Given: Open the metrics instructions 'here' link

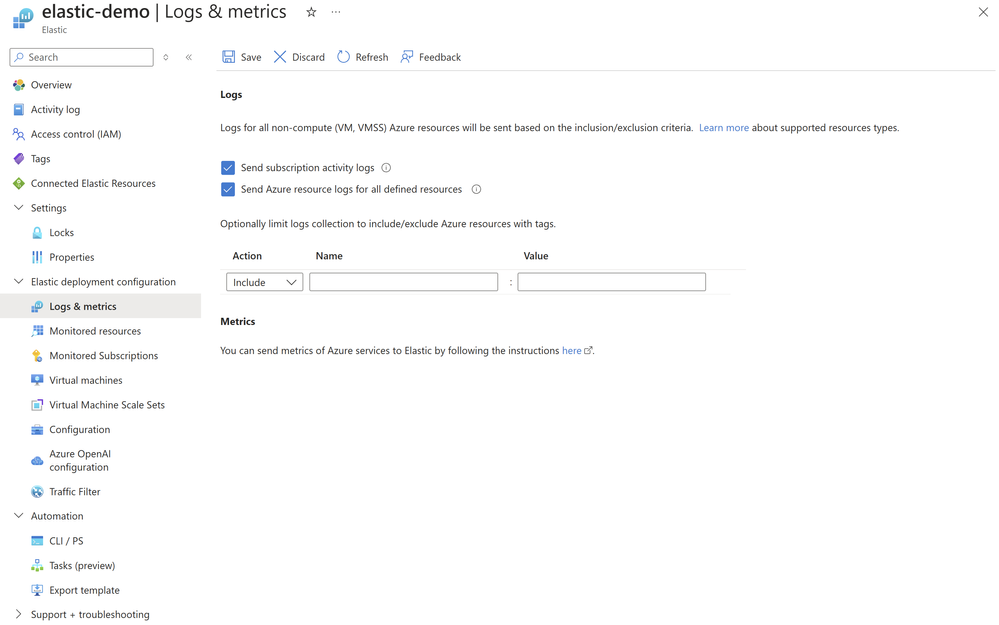Looking at the screenshot, I should point(571,350).
